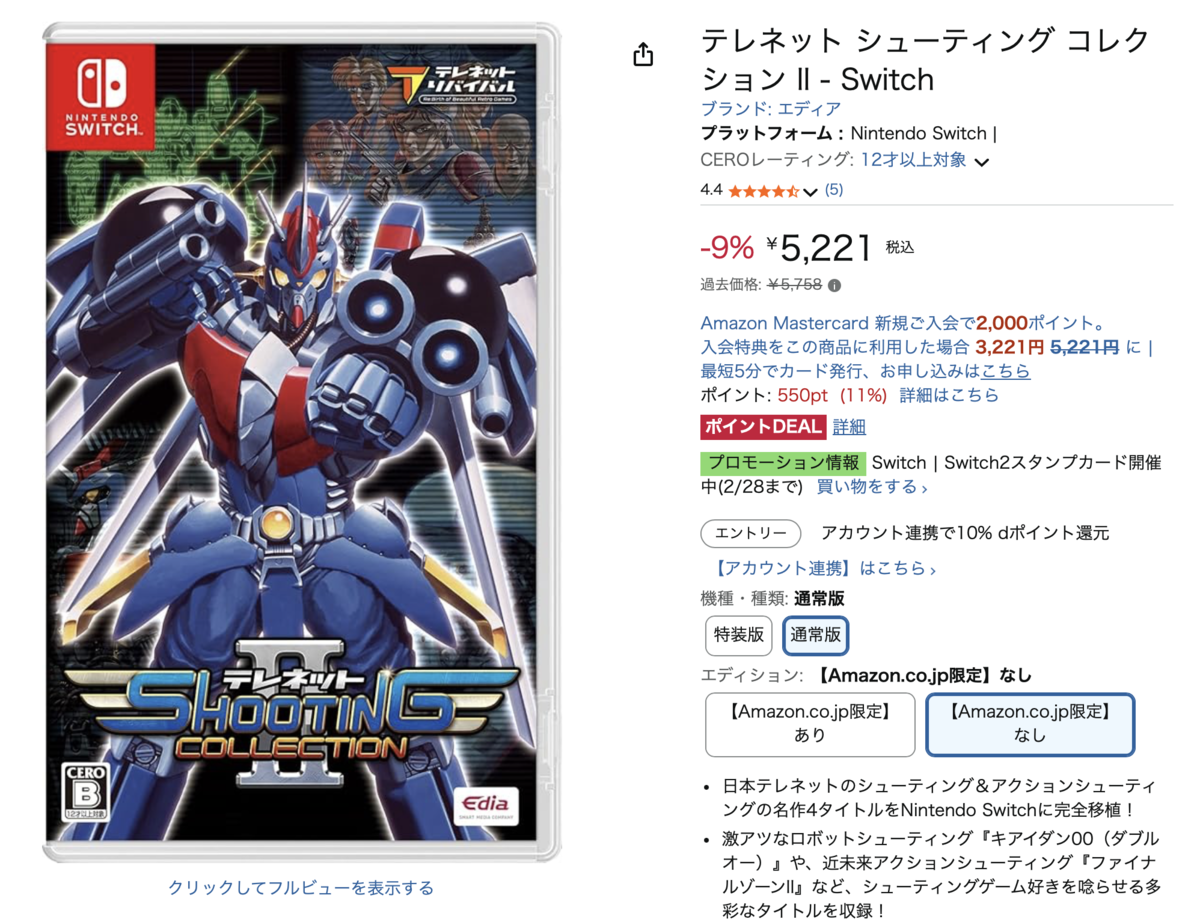Choose the Amazon.co.jp限定 あり edition
This screenshot has width=1200, height=922.
coord(810,724)
